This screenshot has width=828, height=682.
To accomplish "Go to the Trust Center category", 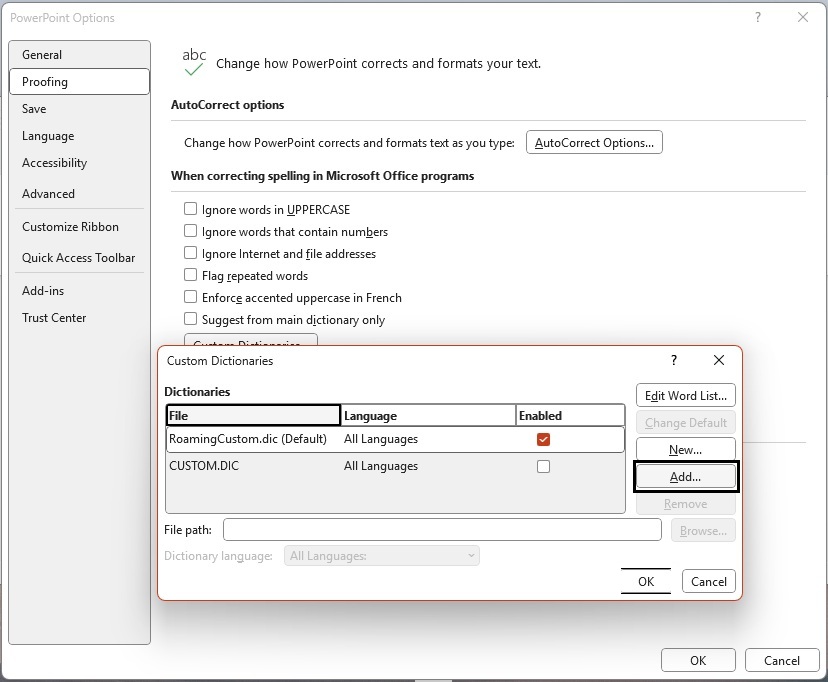I will click(54, 318).
